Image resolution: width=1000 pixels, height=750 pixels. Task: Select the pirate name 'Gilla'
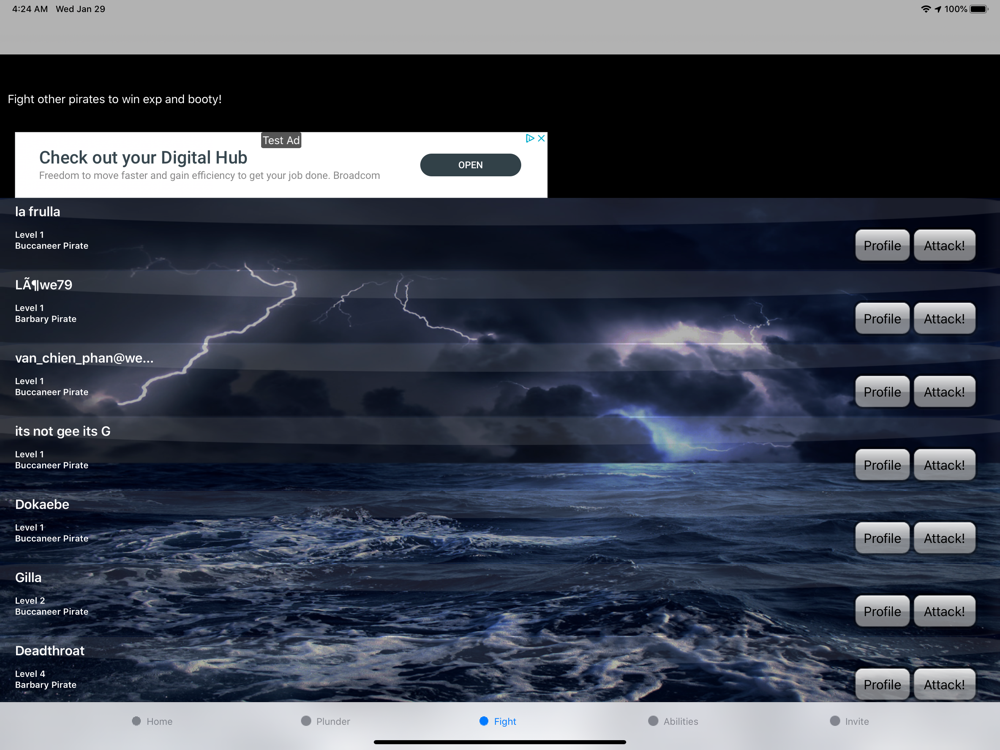[x=28, y=577]
